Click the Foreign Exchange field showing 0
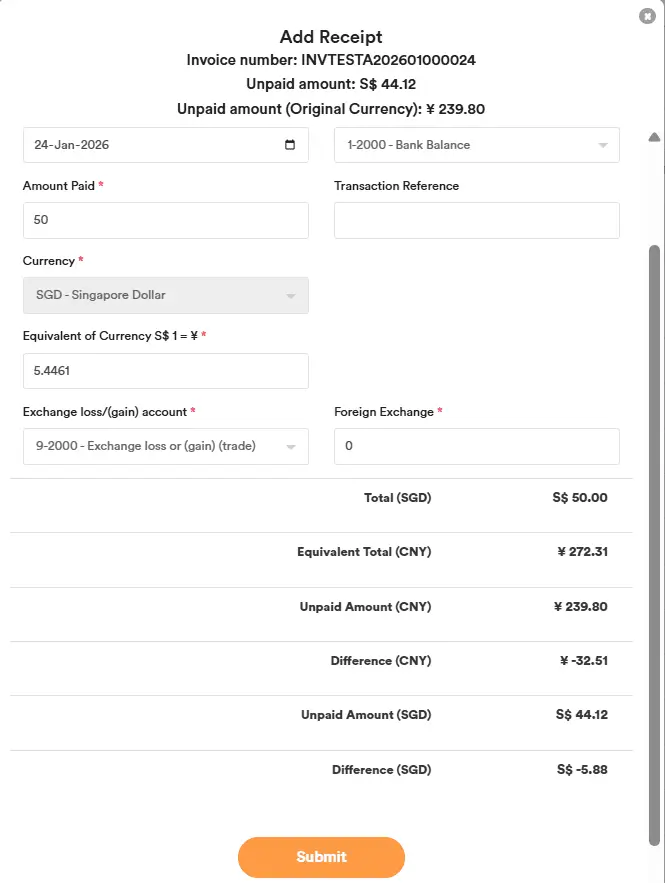Image resolution: width=665 pixels, height=883 pixels. tap(476, 446)
